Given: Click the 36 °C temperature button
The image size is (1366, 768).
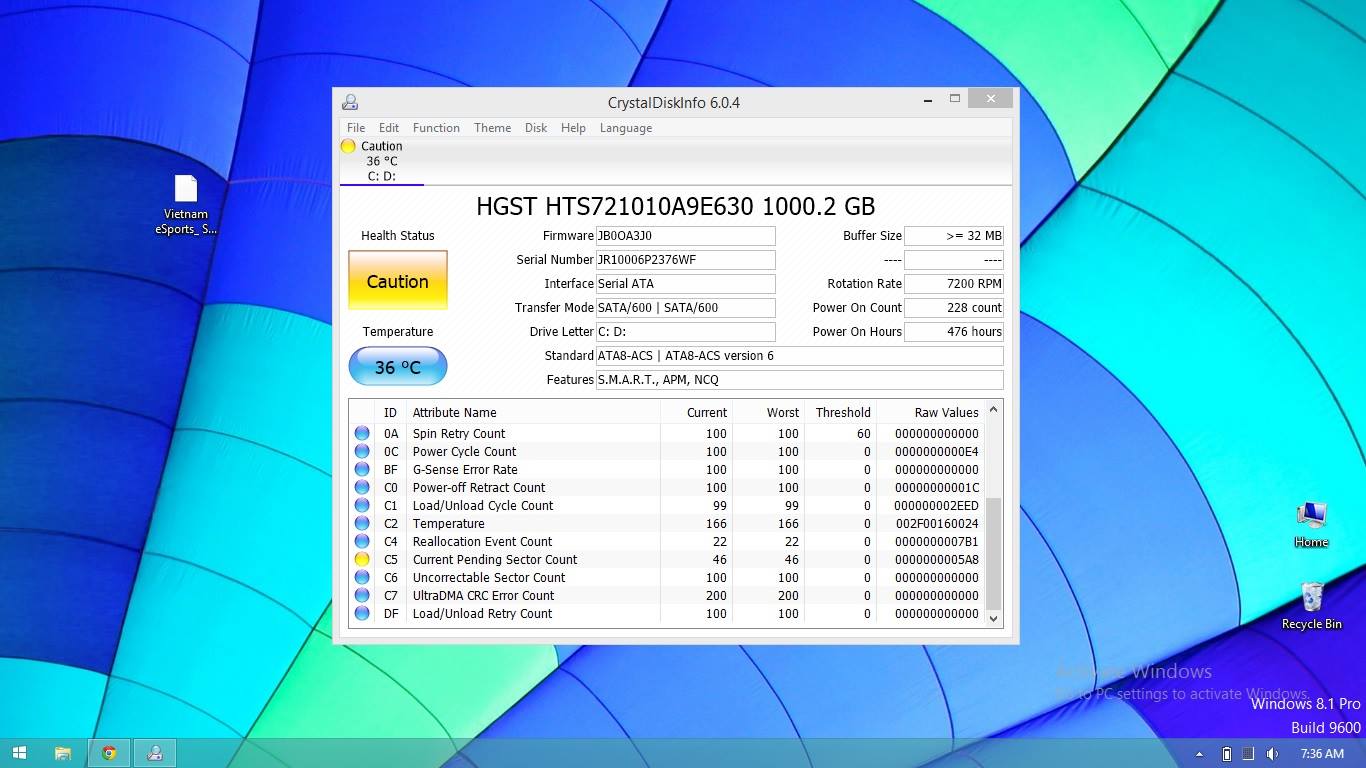Looking at the screenshot, I should 398,367.
